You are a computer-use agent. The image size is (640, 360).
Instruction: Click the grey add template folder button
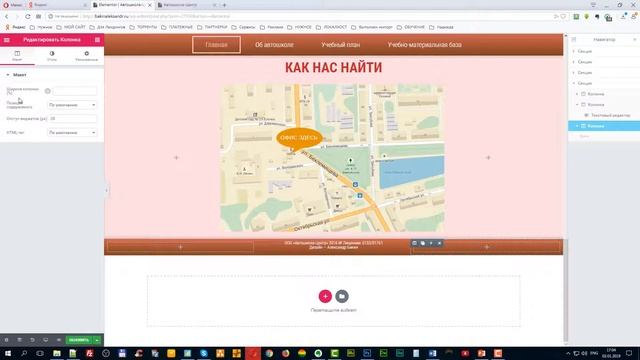(342, 296)
